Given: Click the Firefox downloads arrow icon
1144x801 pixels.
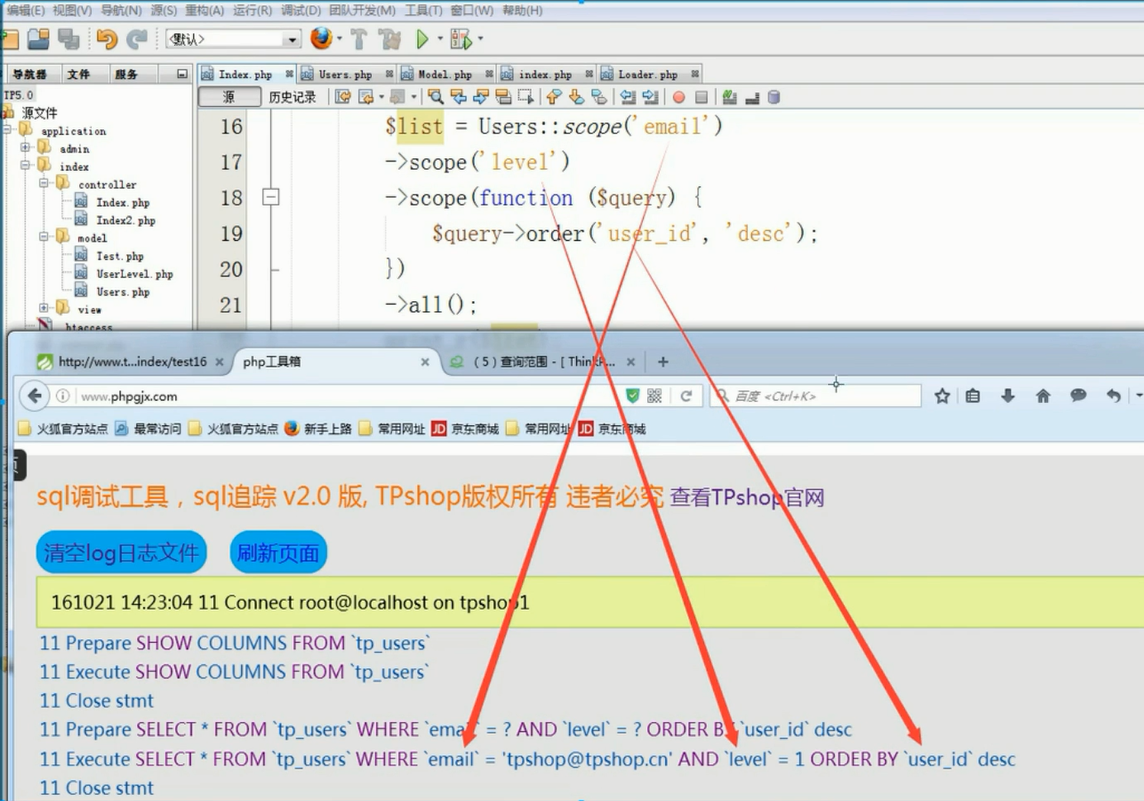Looking at the screenshot, I should click(1008, 396).
